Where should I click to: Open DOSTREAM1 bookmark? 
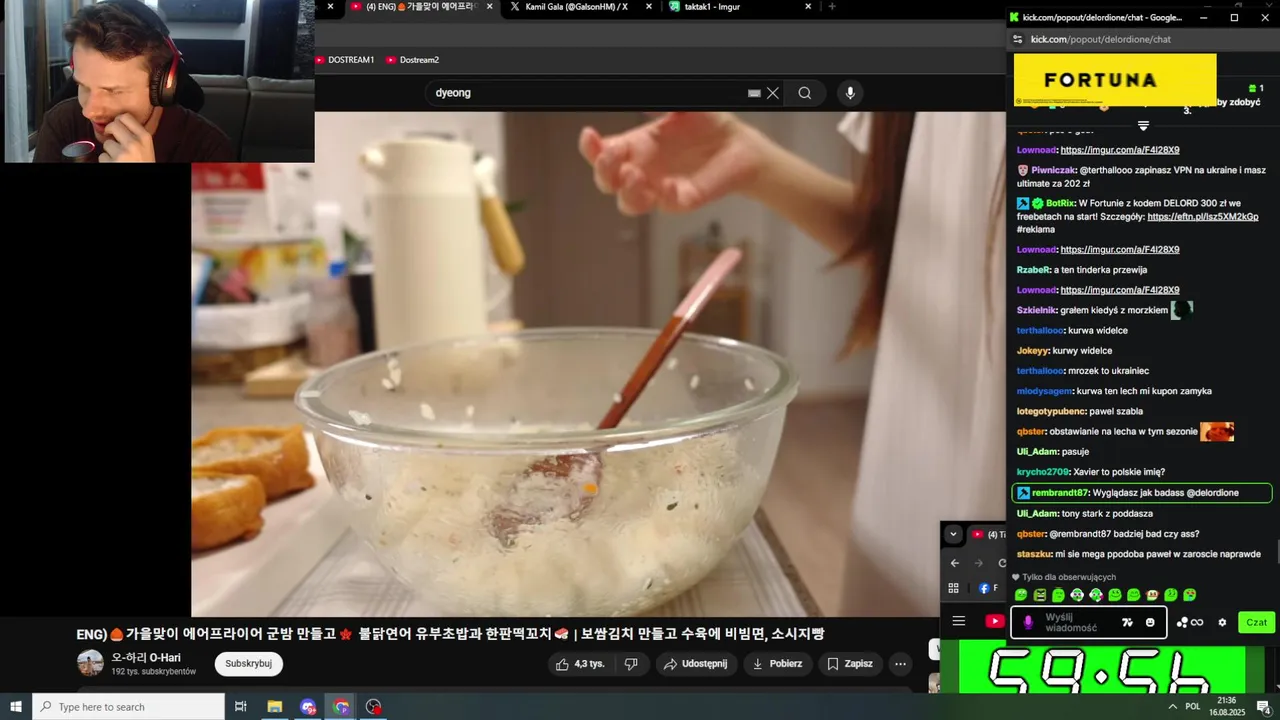pyautogui.click(x=345, y=60)
